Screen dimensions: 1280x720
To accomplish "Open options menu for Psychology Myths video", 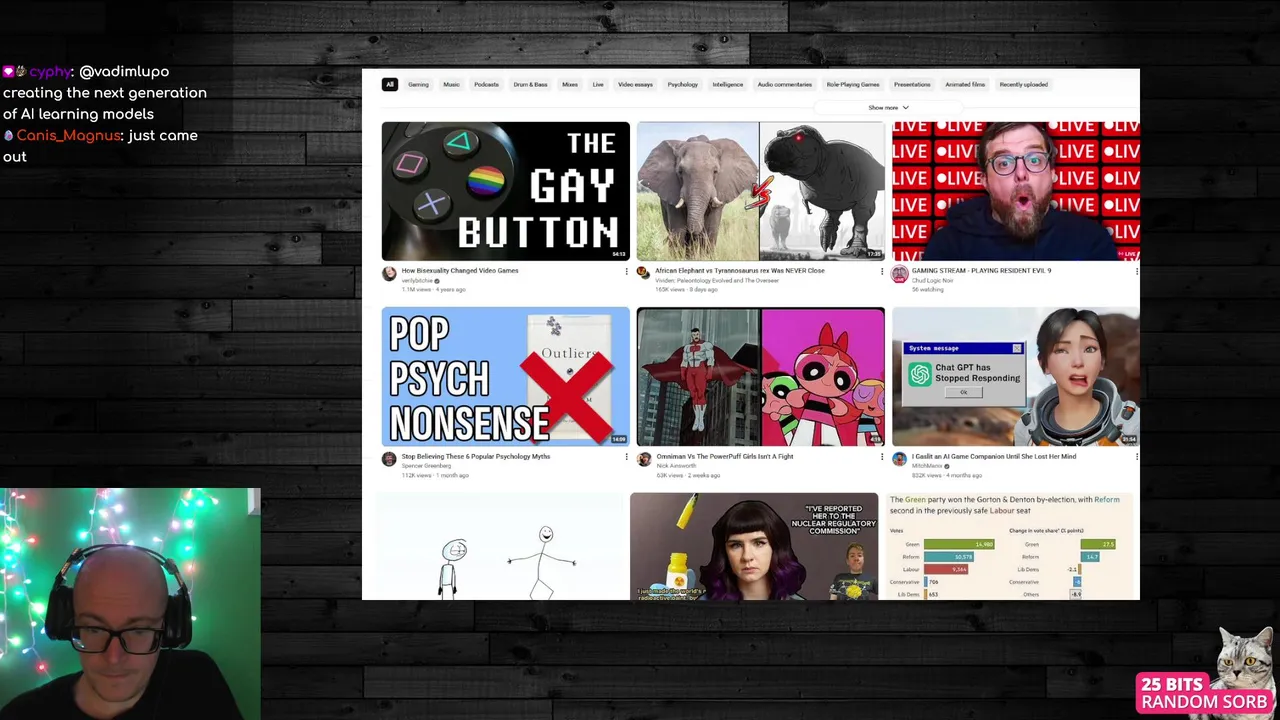I will tap(627, 457).
